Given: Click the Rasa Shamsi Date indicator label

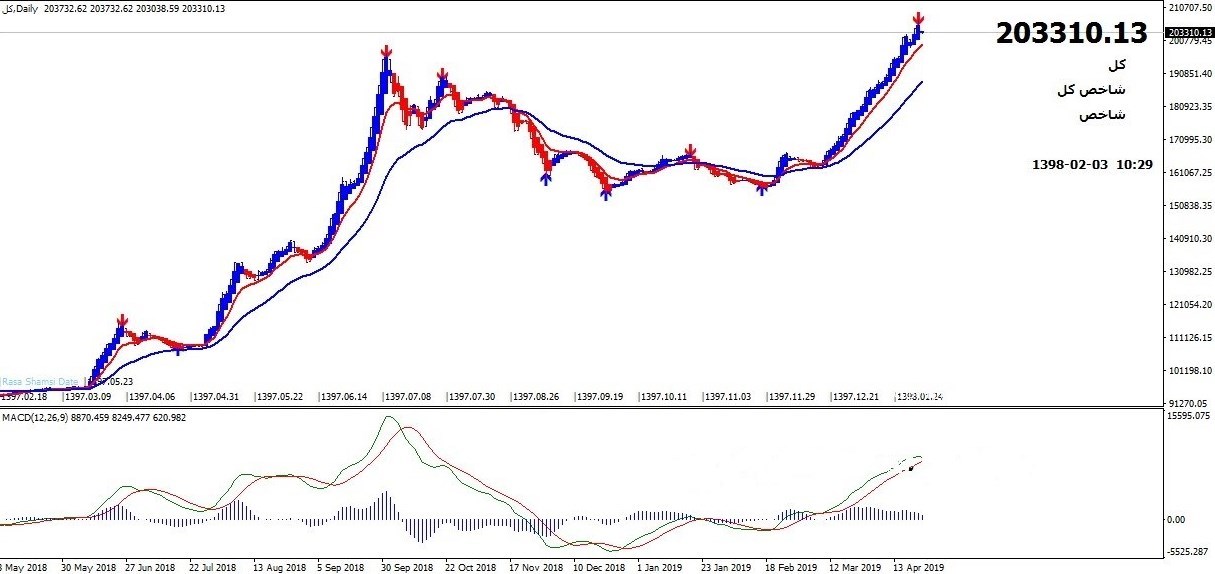Looking at the screenshot, I should pyautogui.click(x=40, y=382).
